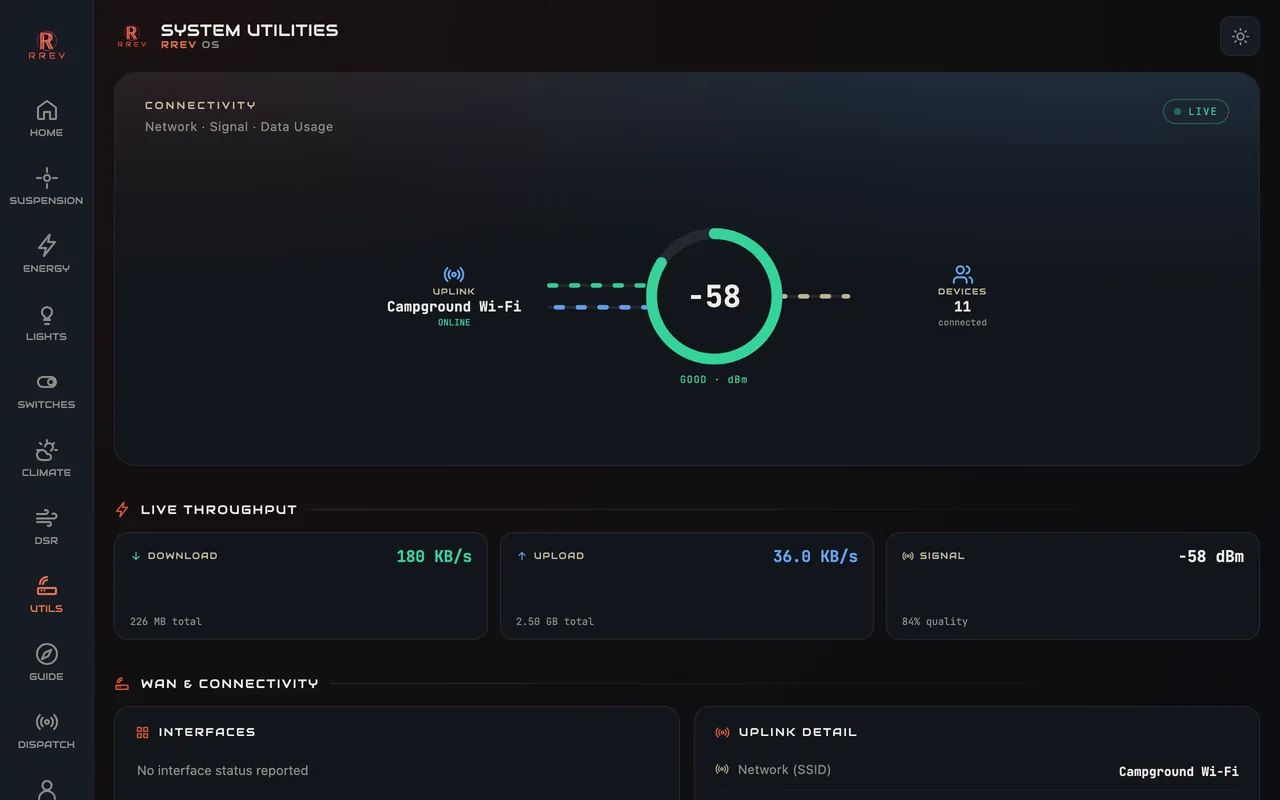The width and height of the screenshot is (1280, 800).
Task: Open the Home section
Action: pyautogui.click(x=46, y=118)
